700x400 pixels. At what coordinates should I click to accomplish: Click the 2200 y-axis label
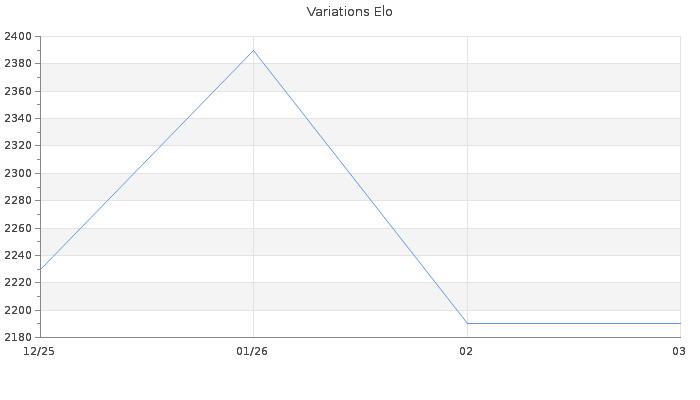19,310
